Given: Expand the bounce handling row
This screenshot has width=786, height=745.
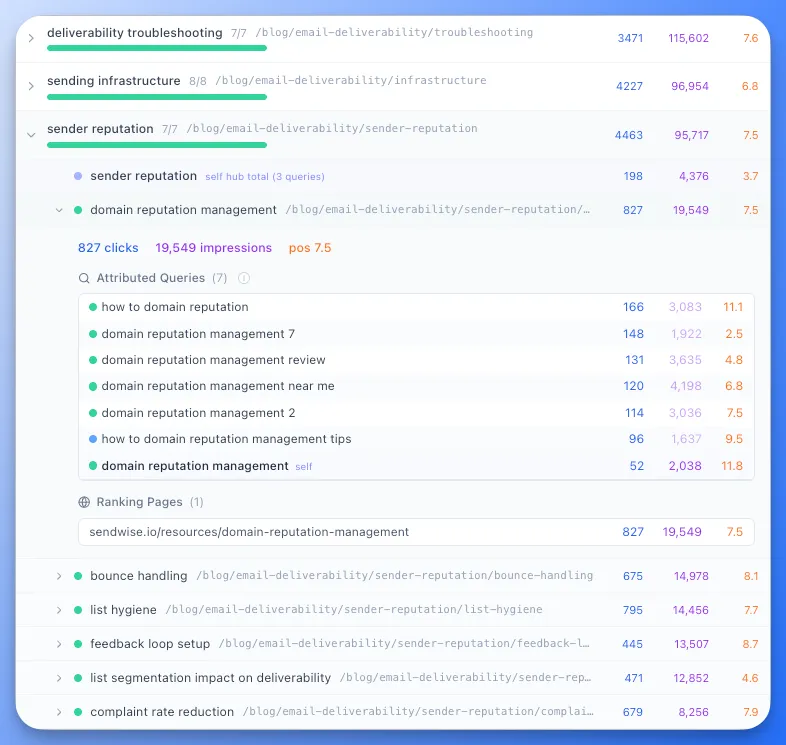Looking at the screenshot, I should pyautogui.click(x=59, y=576).
